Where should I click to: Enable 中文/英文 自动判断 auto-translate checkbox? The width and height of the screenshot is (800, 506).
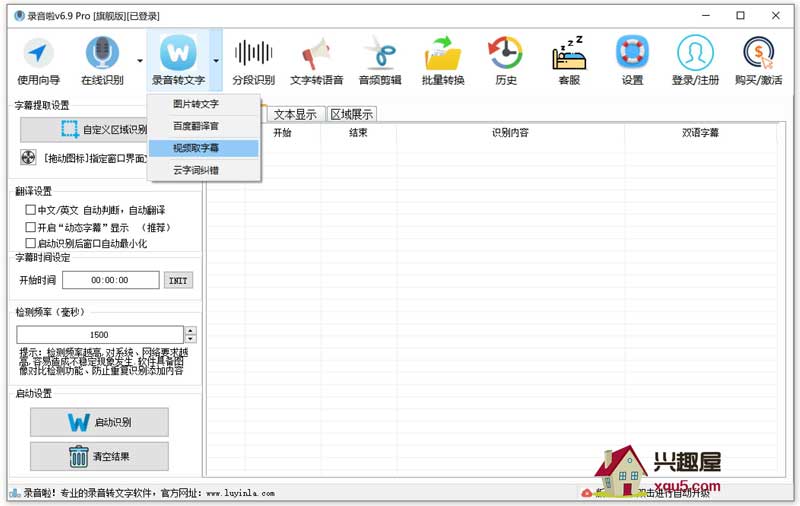click(30, 210)
